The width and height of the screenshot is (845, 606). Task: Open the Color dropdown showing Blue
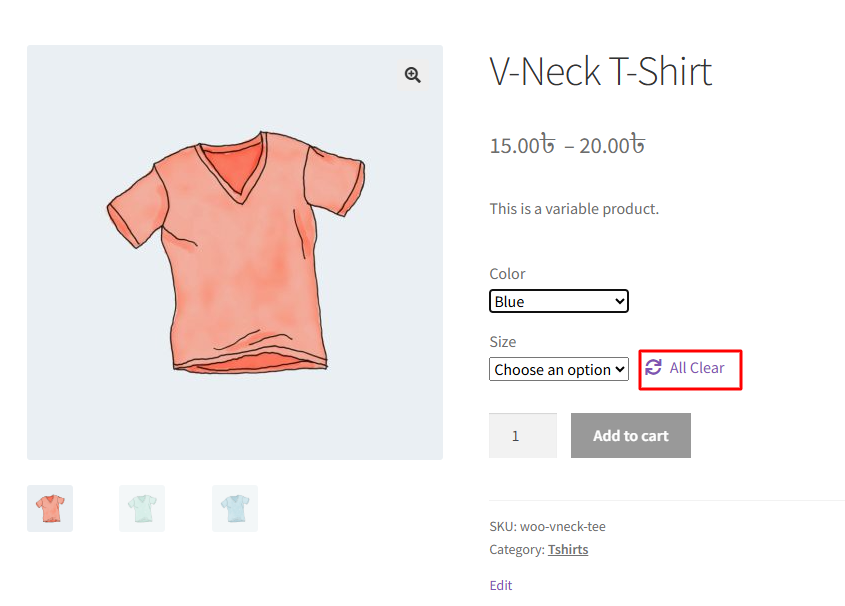(x=558, y=301)
